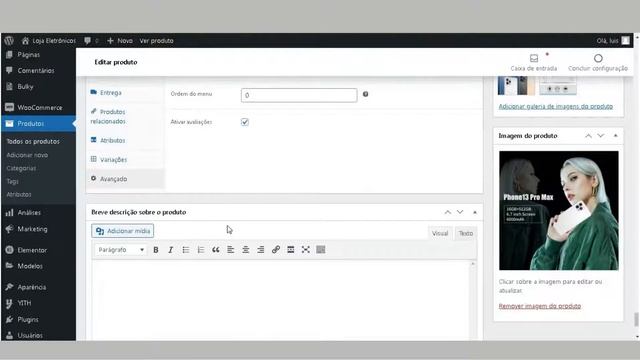Click Concluir configuração circle icon
This screenshot has height=360, width=640.
598,58
